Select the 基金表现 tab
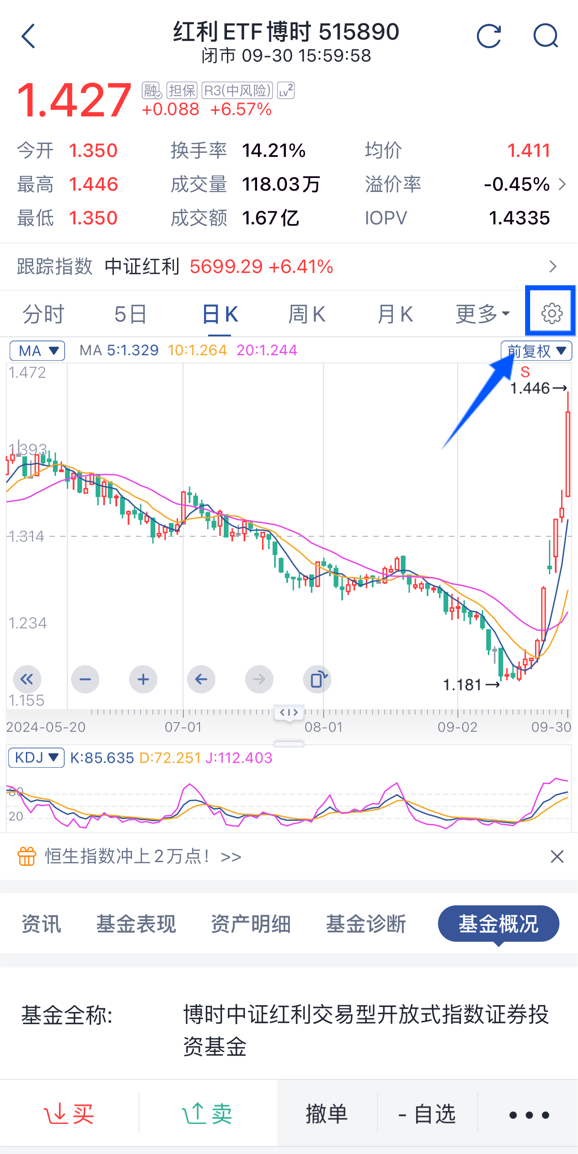 tap(136, 924)
